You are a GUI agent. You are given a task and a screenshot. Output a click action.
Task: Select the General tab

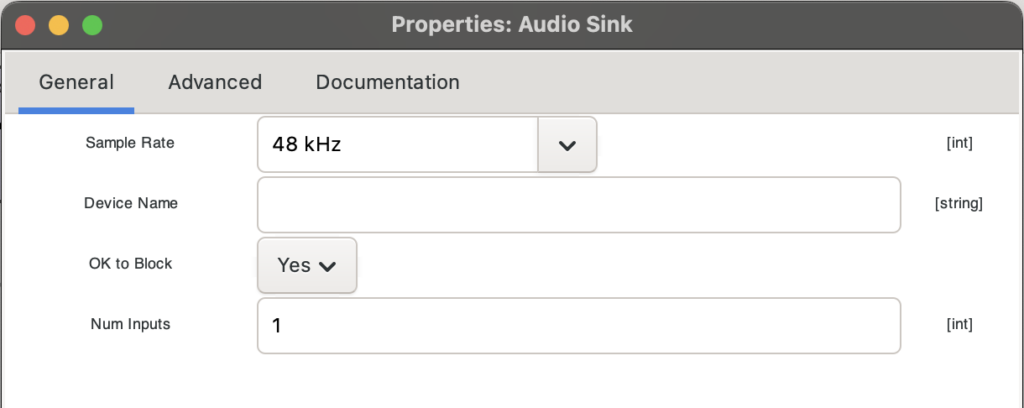click(x=76, y=82)
